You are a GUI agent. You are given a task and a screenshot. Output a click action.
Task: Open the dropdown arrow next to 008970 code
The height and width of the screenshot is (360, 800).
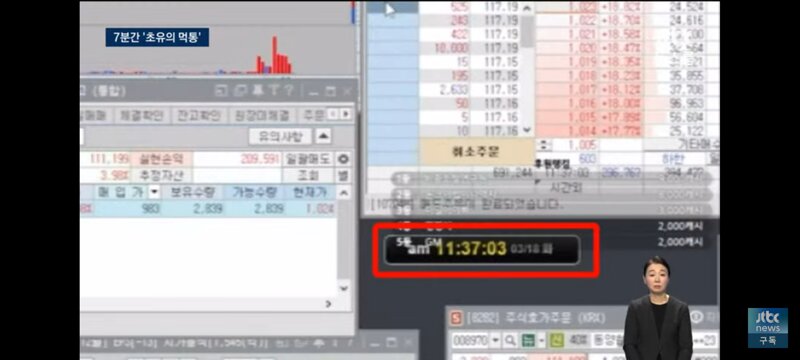tap(495, 340)
